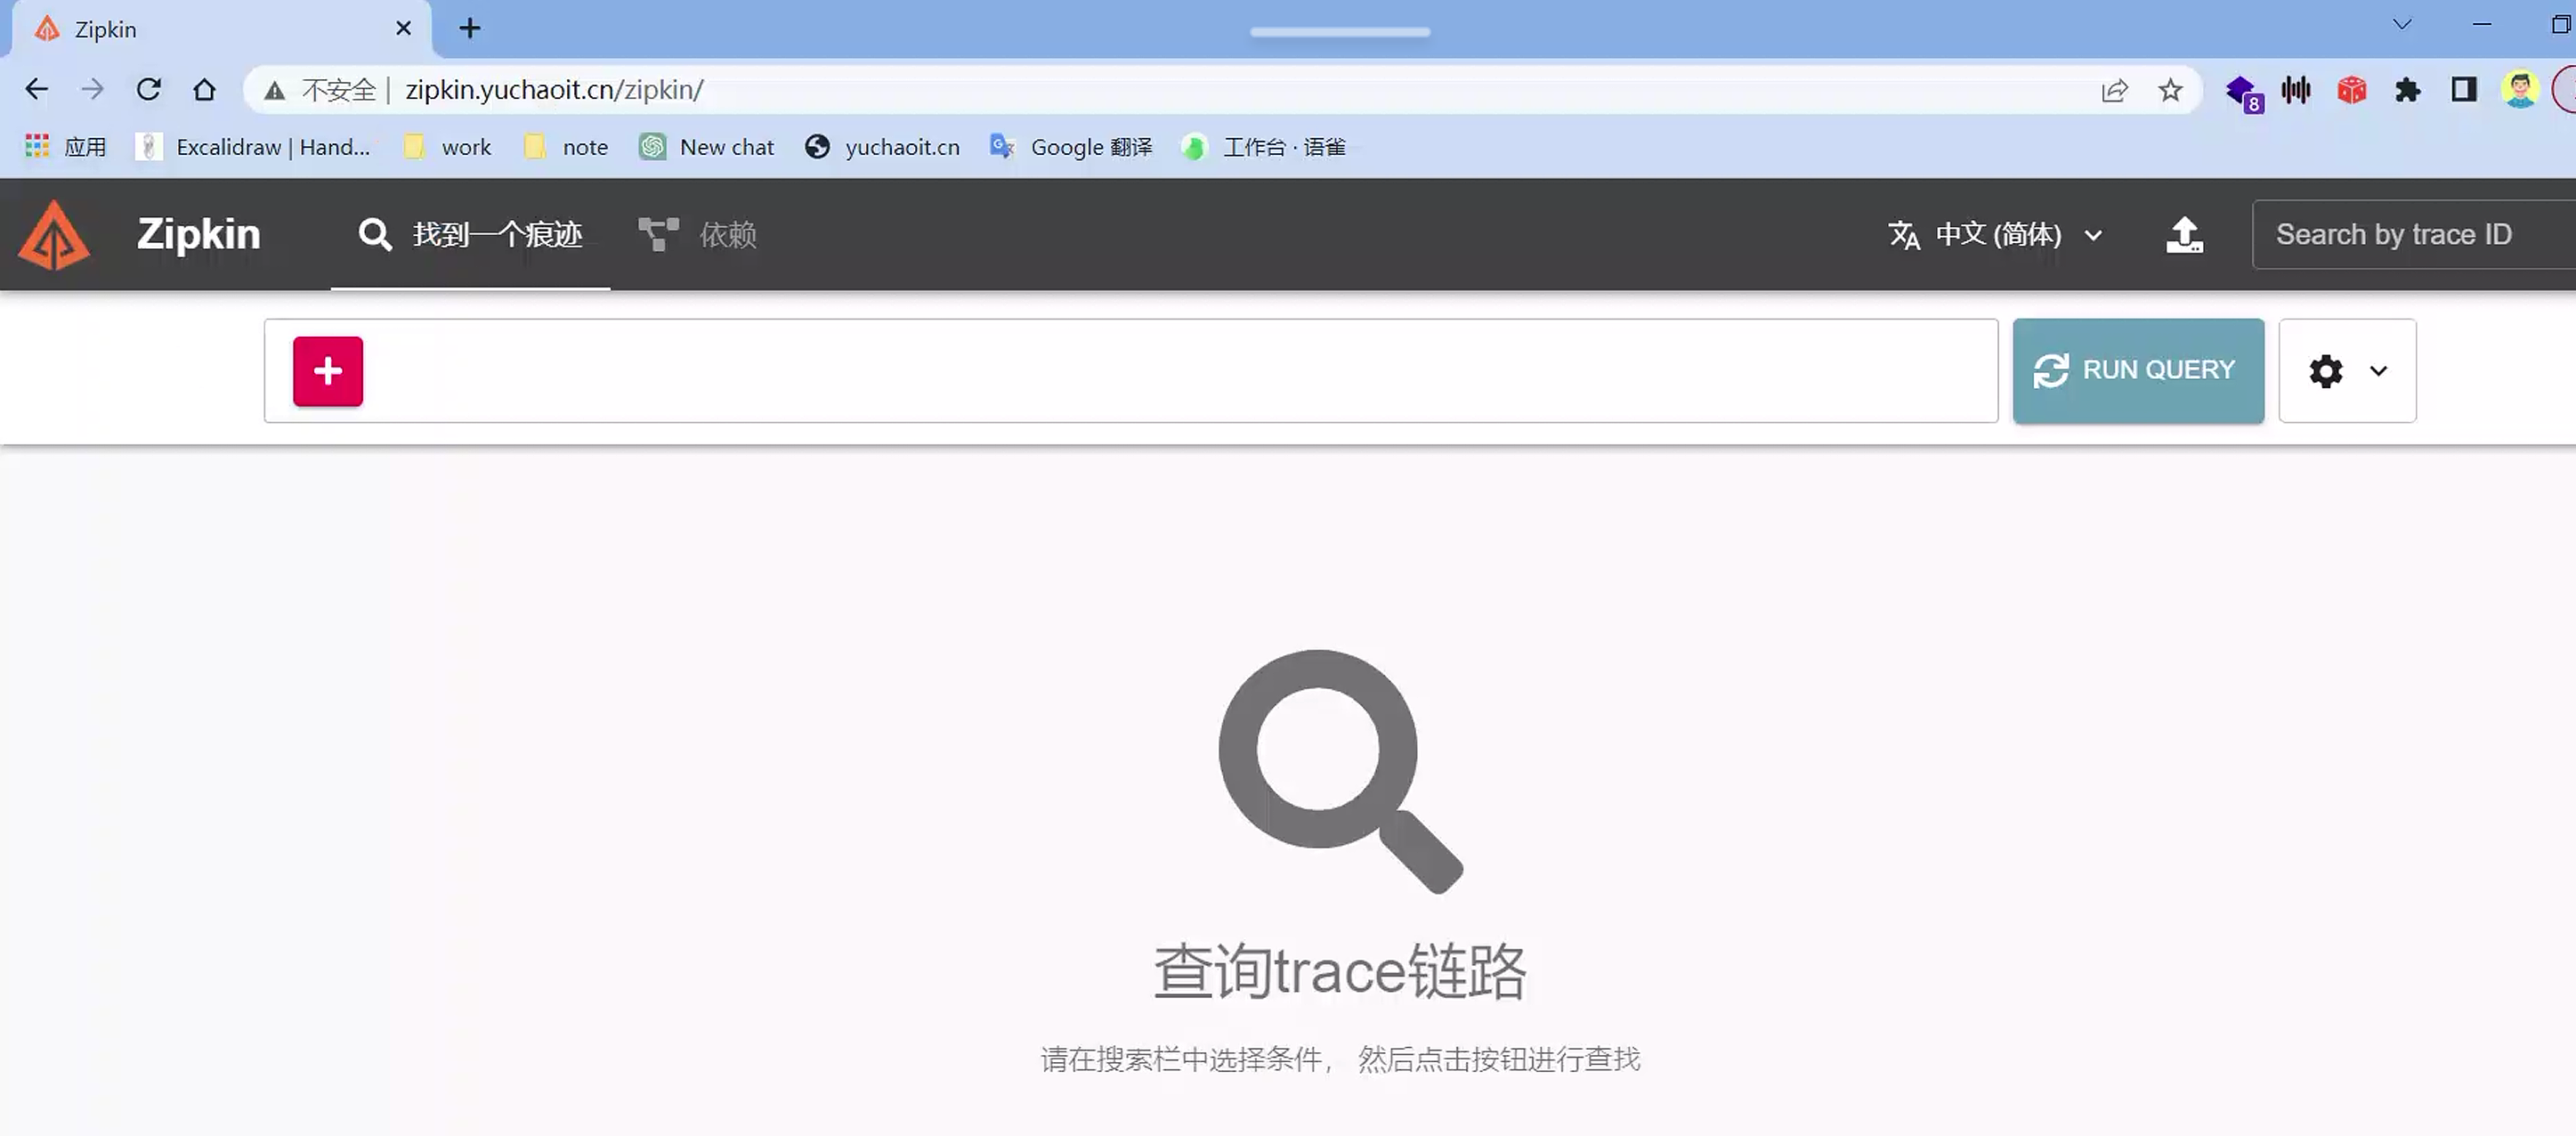Select the language translate icon
2576x1136 pixels.
coord(1906,234)
